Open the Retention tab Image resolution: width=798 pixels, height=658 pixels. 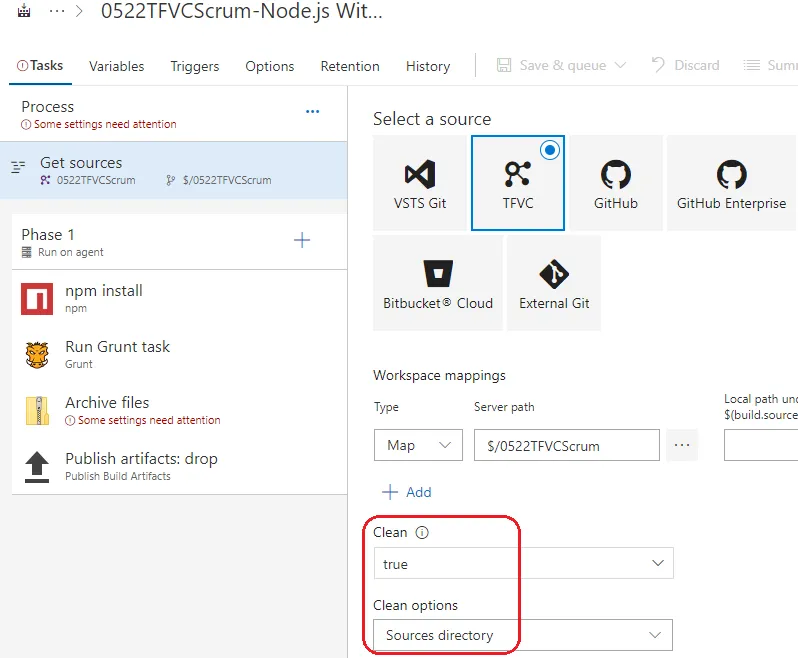[x=350, y=66]
